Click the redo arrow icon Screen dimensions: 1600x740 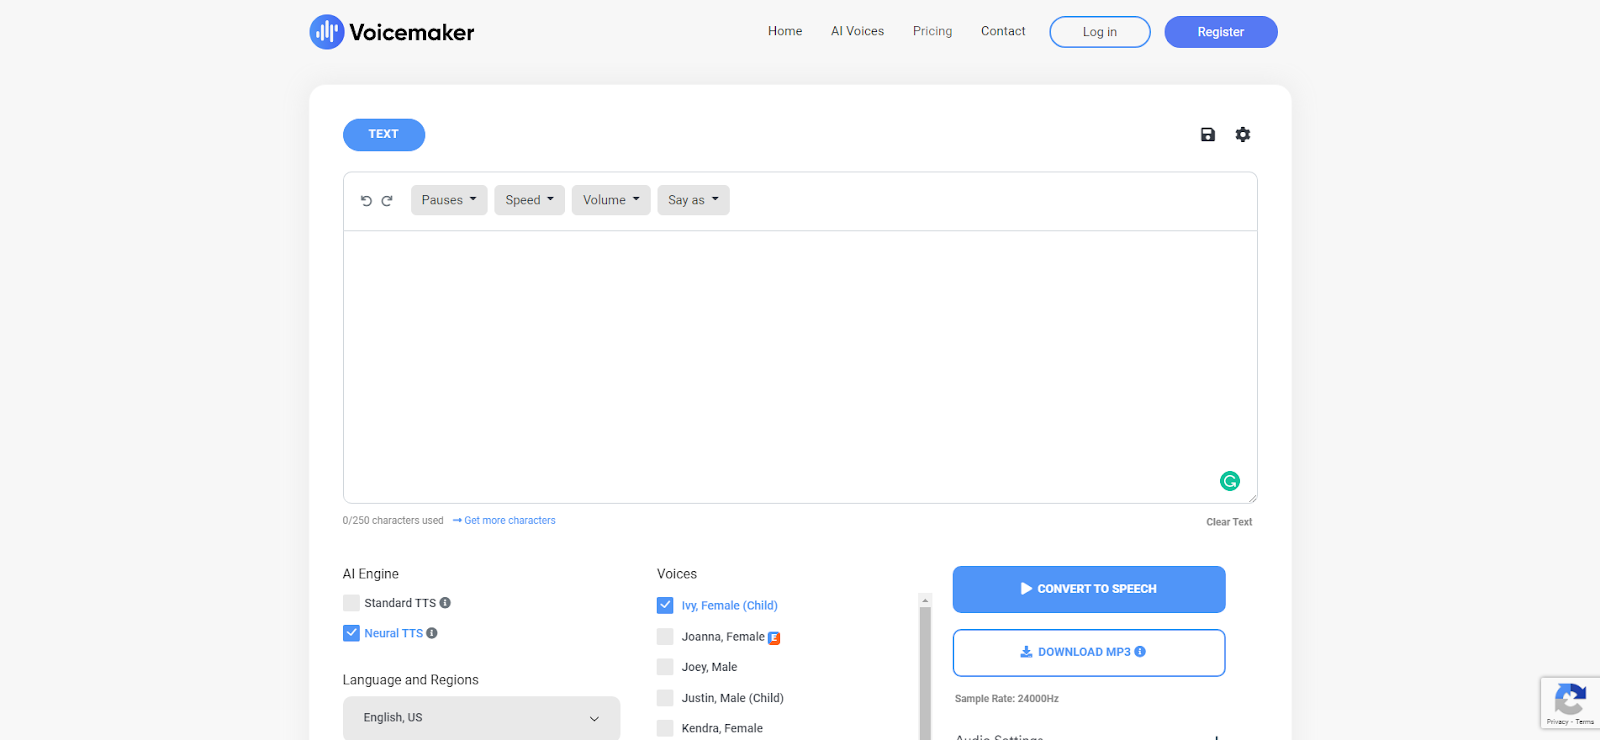pyautogui.click(x=387, y=201)
